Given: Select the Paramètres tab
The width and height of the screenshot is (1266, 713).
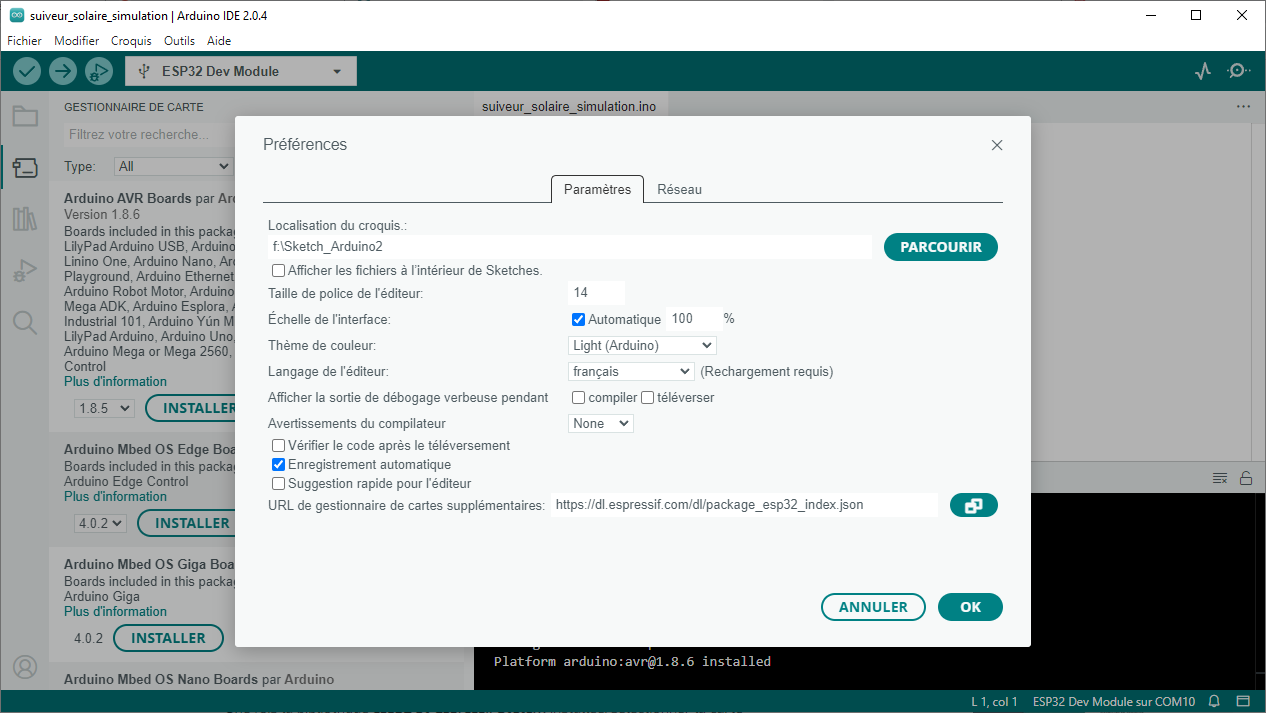Looking at the screenshot, I should (x=598, y=189).
